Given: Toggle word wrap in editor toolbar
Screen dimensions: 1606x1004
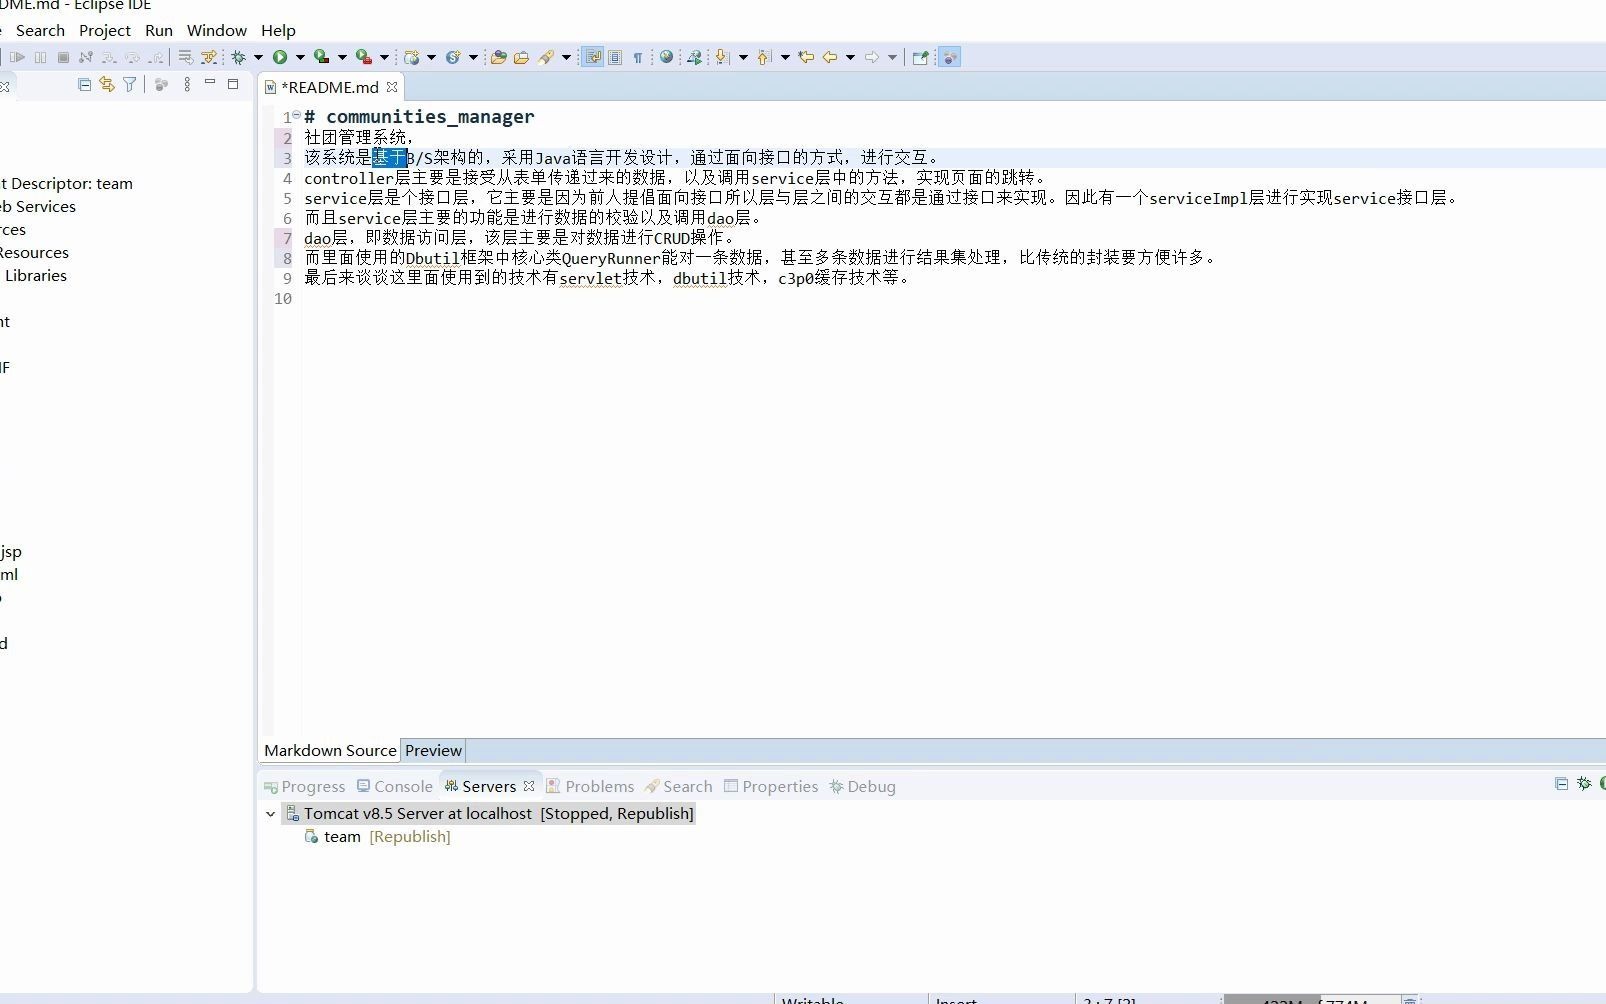Looking at the screenshot, I should (x=594, y=57).
